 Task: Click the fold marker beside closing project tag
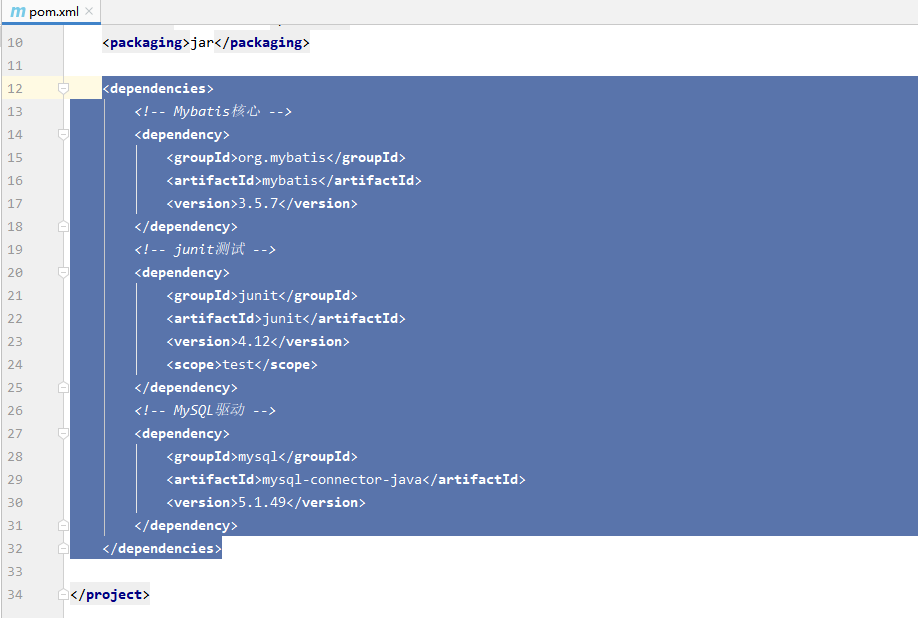click(x=63, y=595)
